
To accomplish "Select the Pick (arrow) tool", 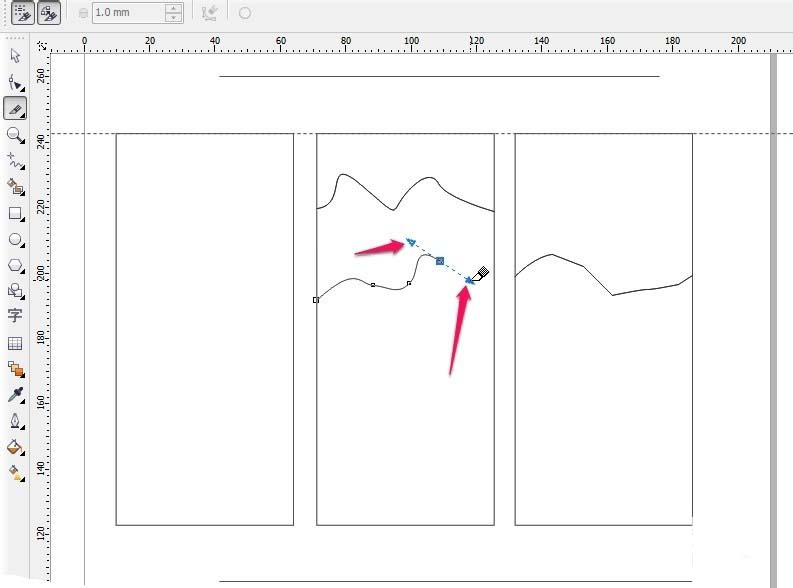I will pyautogui.click(x=15, y=56).
